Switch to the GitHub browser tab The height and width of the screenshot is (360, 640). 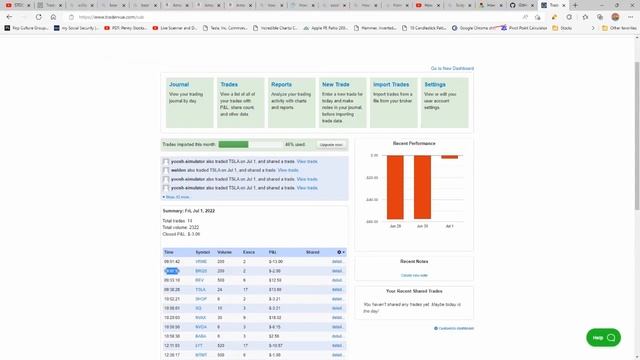(522, 5)
